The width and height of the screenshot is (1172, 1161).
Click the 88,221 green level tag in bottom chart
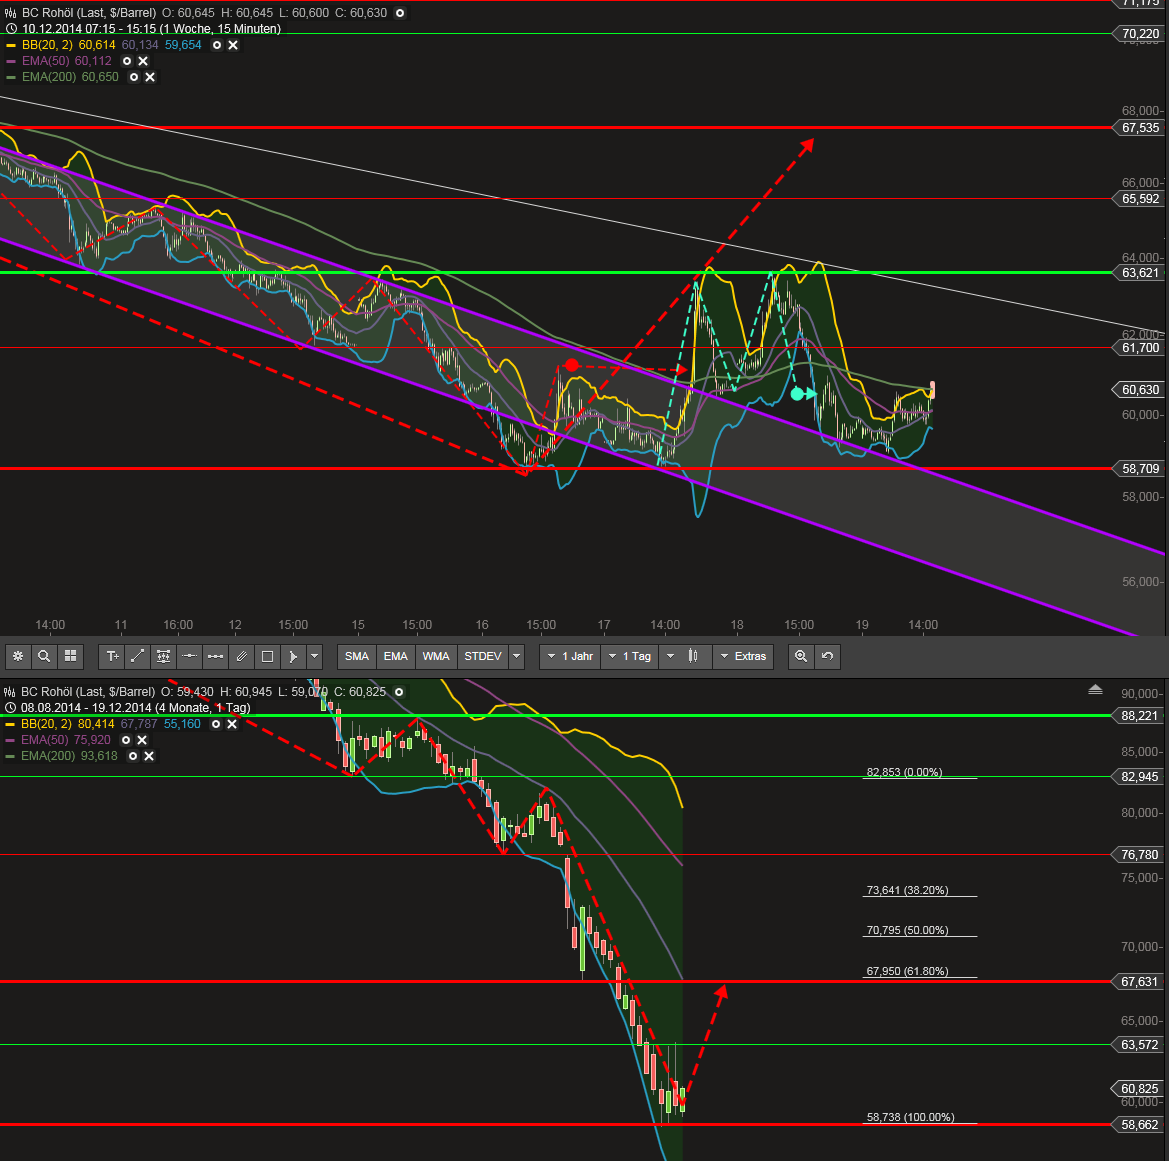[x=1138, y=716]
